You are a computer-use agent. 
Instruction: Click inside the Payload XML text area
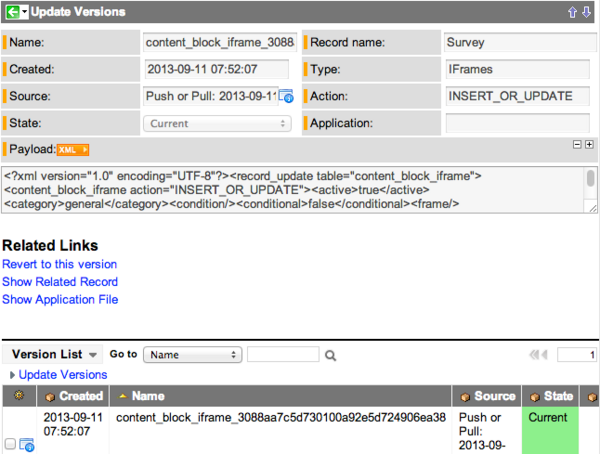(x=293, y=190)
